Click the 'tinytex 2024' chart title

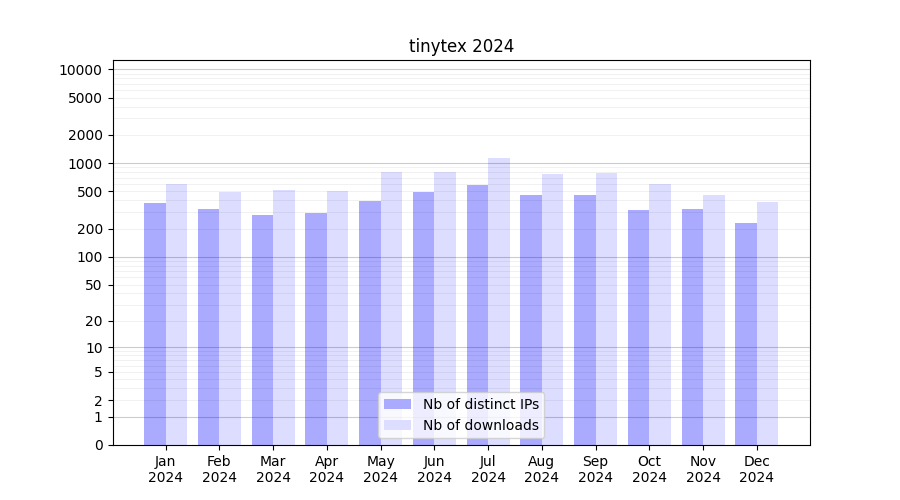tap(461, 46)
